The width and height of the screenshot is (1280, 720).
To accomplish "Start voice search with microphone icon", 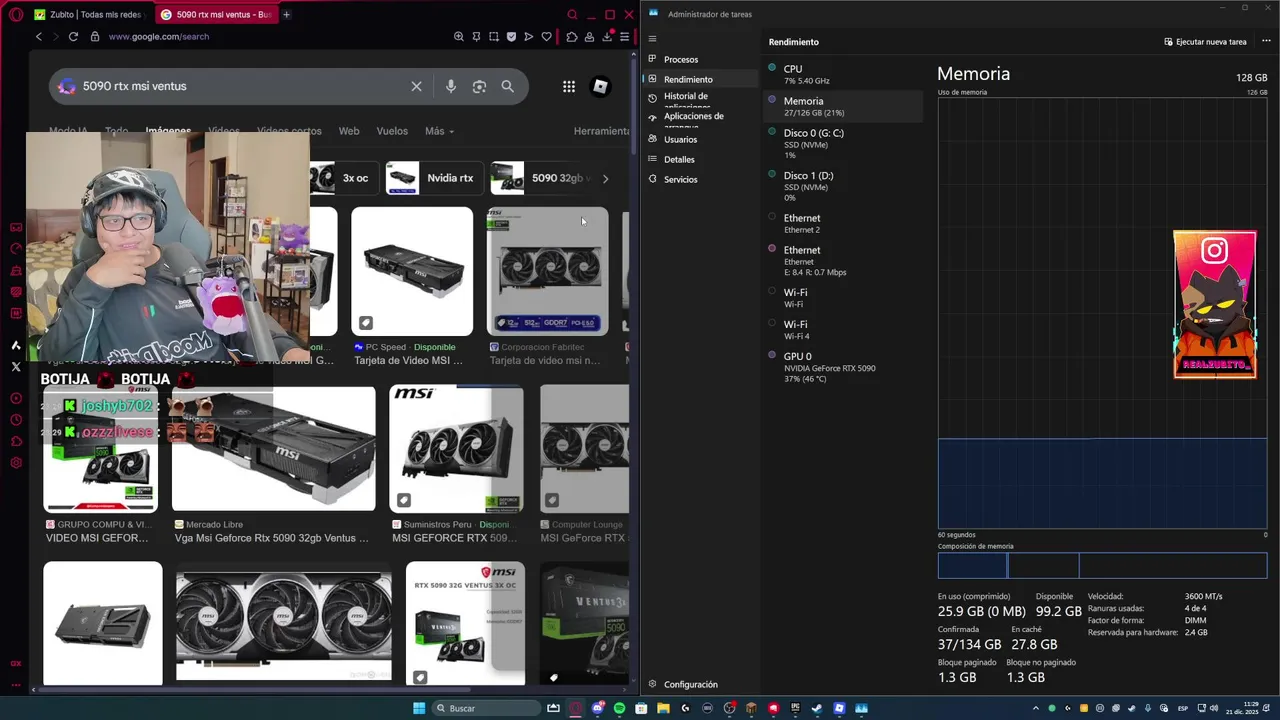I will click(x=451, y=86).
